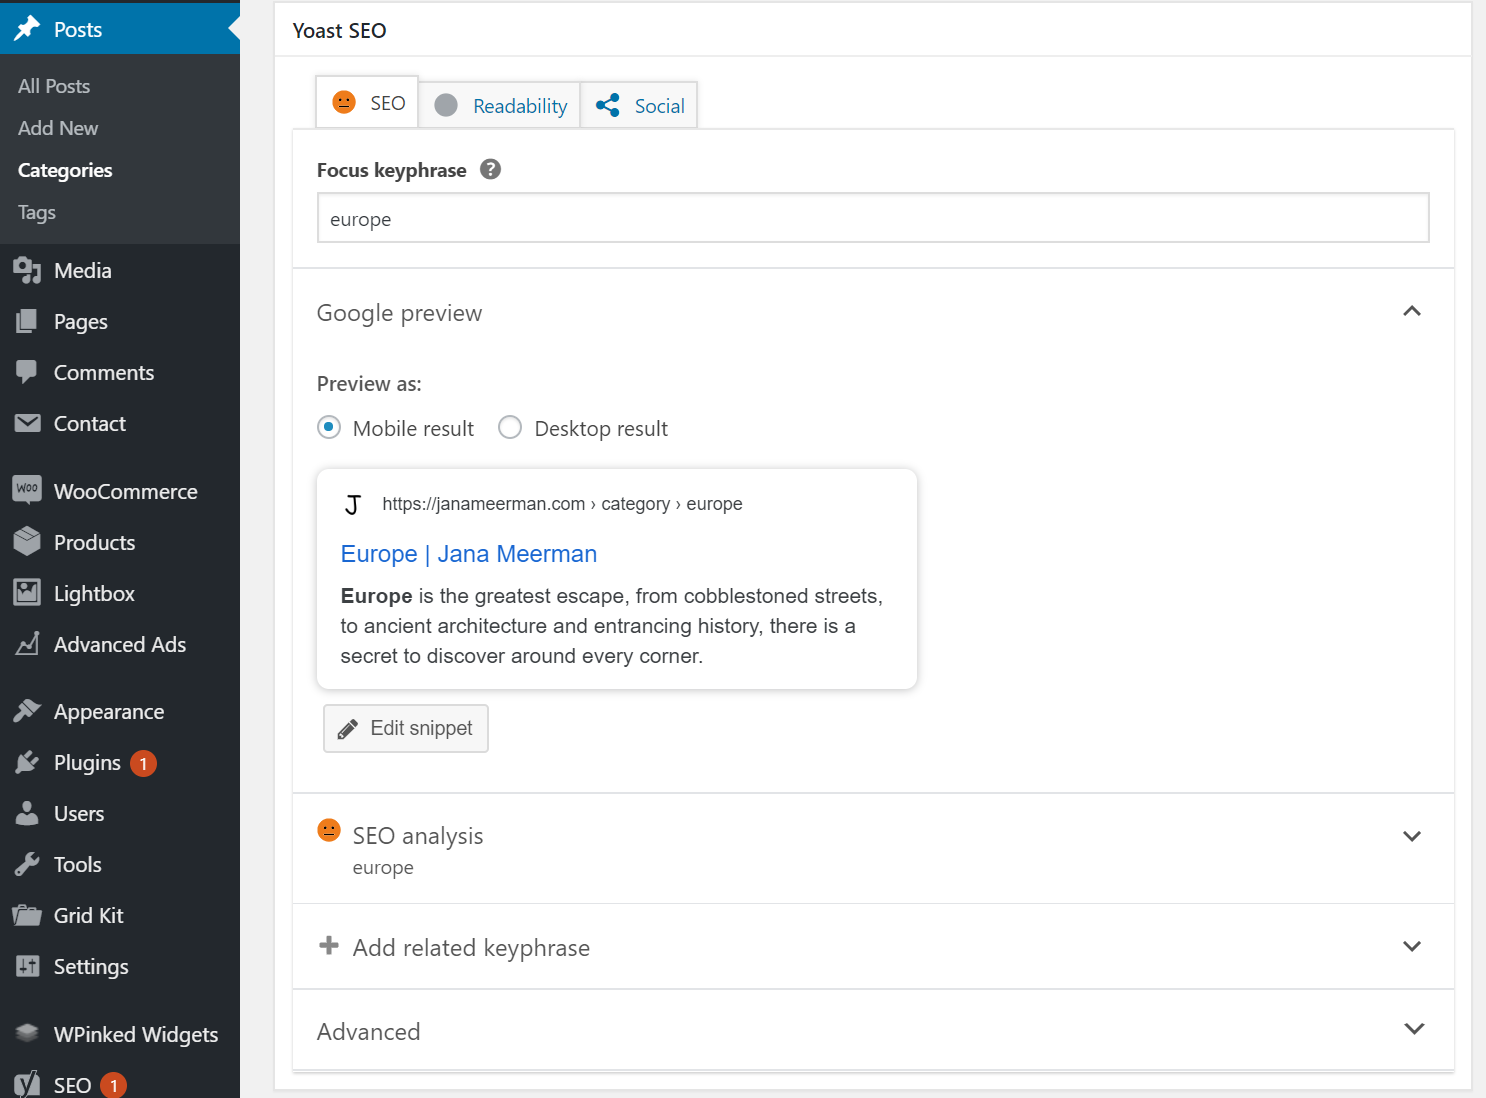Click the Plugins update count badge
This screenshot has height=1098, width=1486.
point(143,763)
